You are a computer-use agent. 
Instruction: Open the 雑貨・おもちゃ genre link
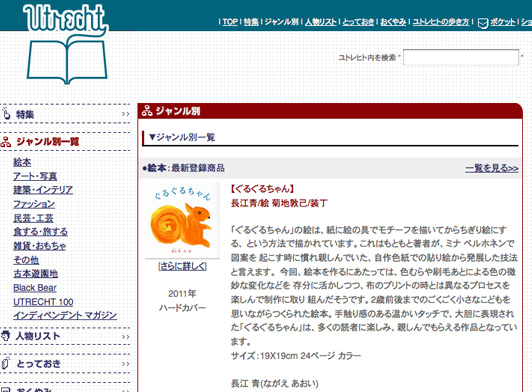tap(40, 246)
